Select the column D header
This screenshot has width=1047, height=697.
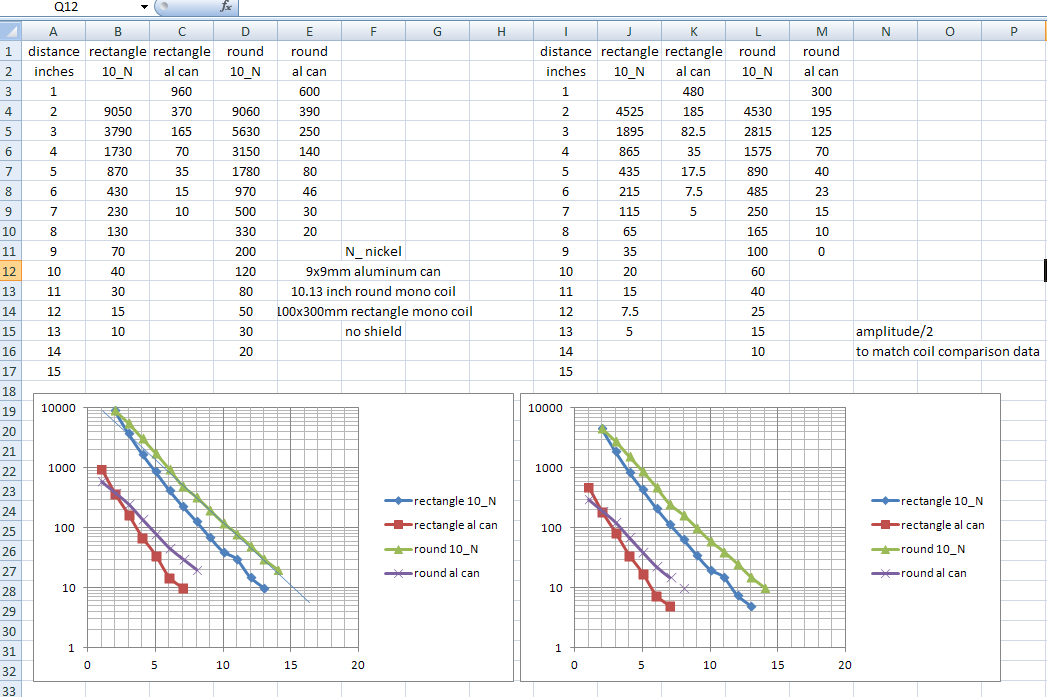click(x=245, y=32)
